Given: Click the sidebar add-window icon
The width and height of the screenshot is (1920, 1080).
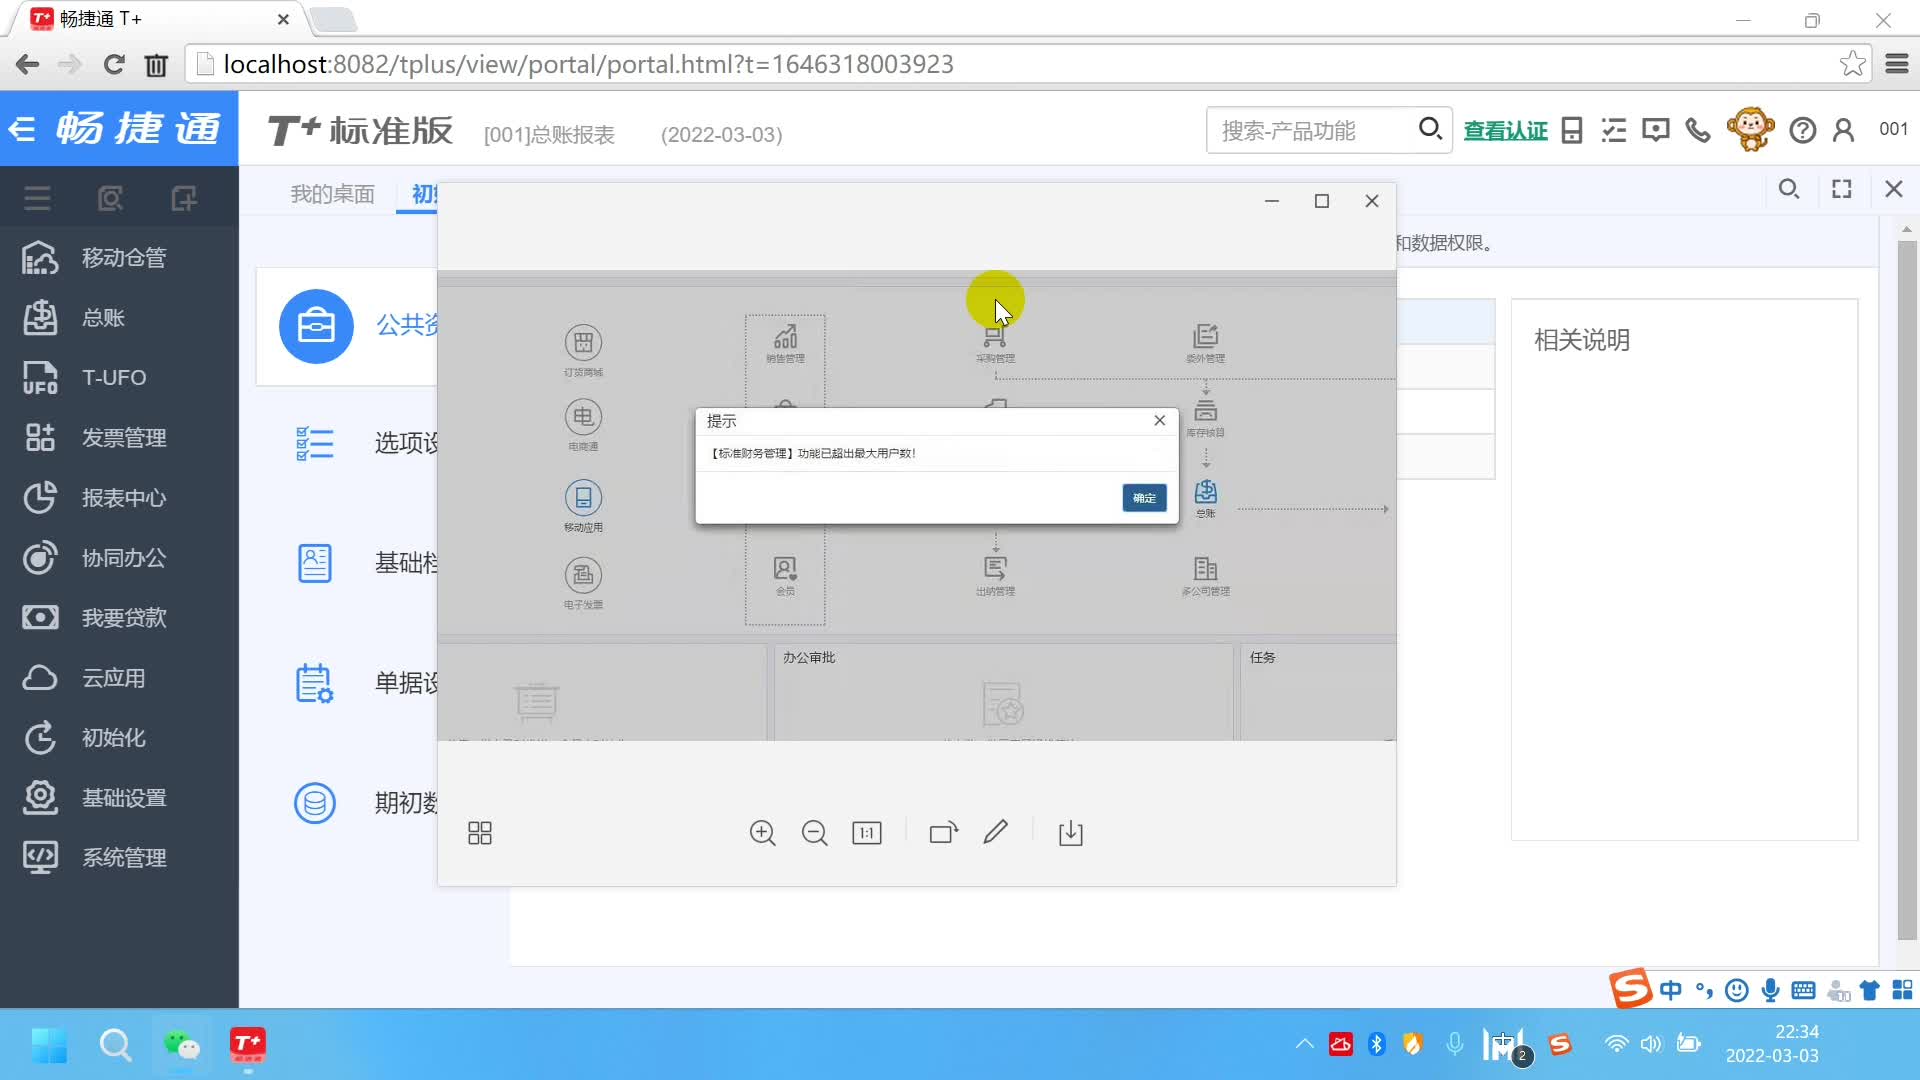Looking at the screenshot, I should click(x=184, y=198).
